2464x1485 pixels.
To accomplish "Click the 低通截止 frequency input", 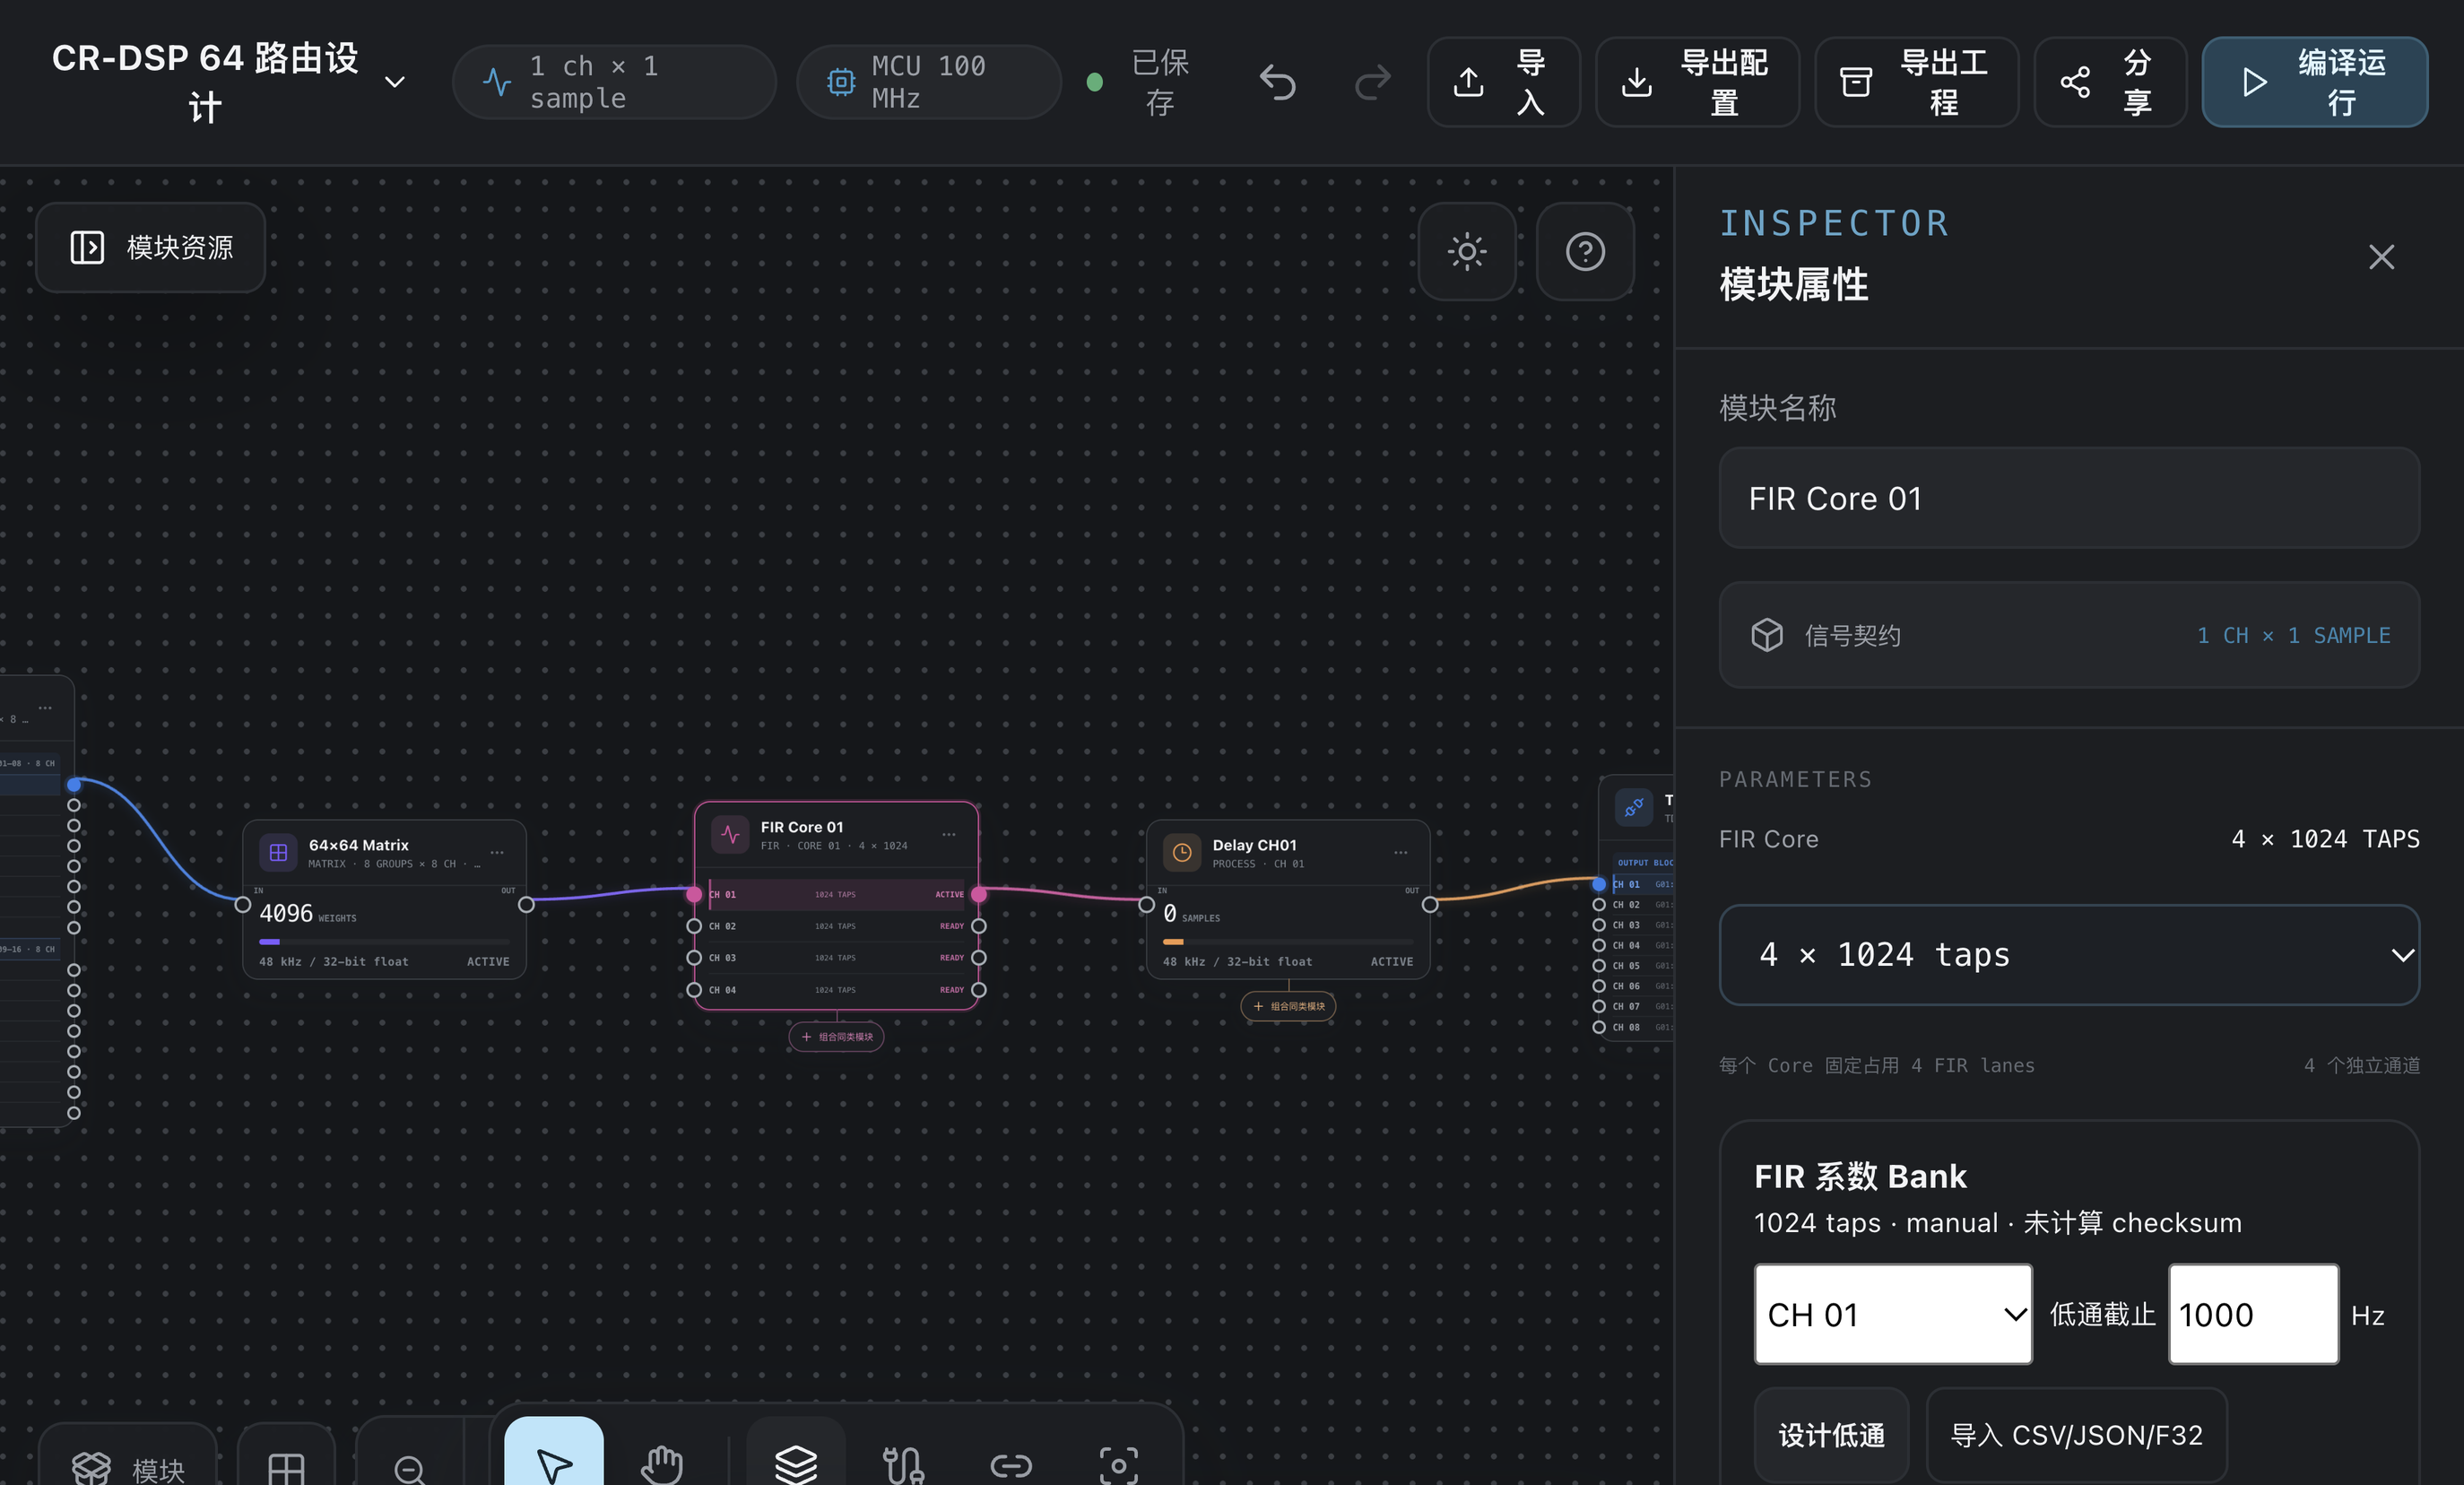I will (2253, 1314).
